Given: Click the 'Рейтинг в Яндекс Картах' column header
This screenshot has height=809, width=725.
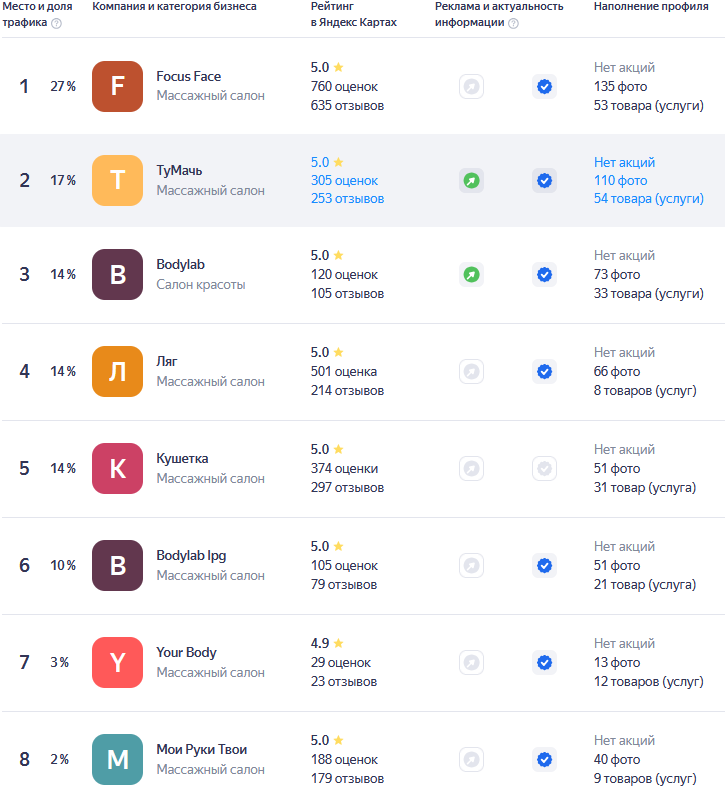Looking at the screenshot, I should 353,14.
